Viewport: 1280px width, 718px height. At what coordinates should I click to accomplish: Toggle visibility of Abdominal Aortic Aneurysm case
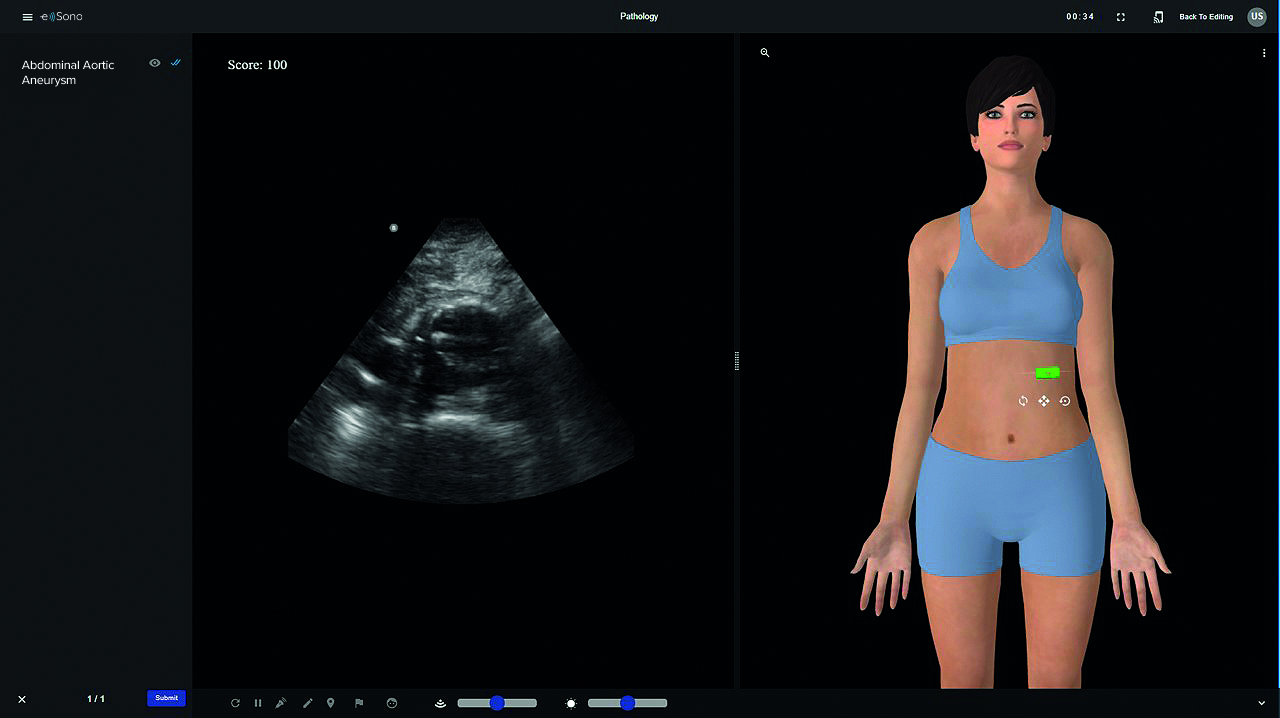pyautogui.click(x=155, y=62)
